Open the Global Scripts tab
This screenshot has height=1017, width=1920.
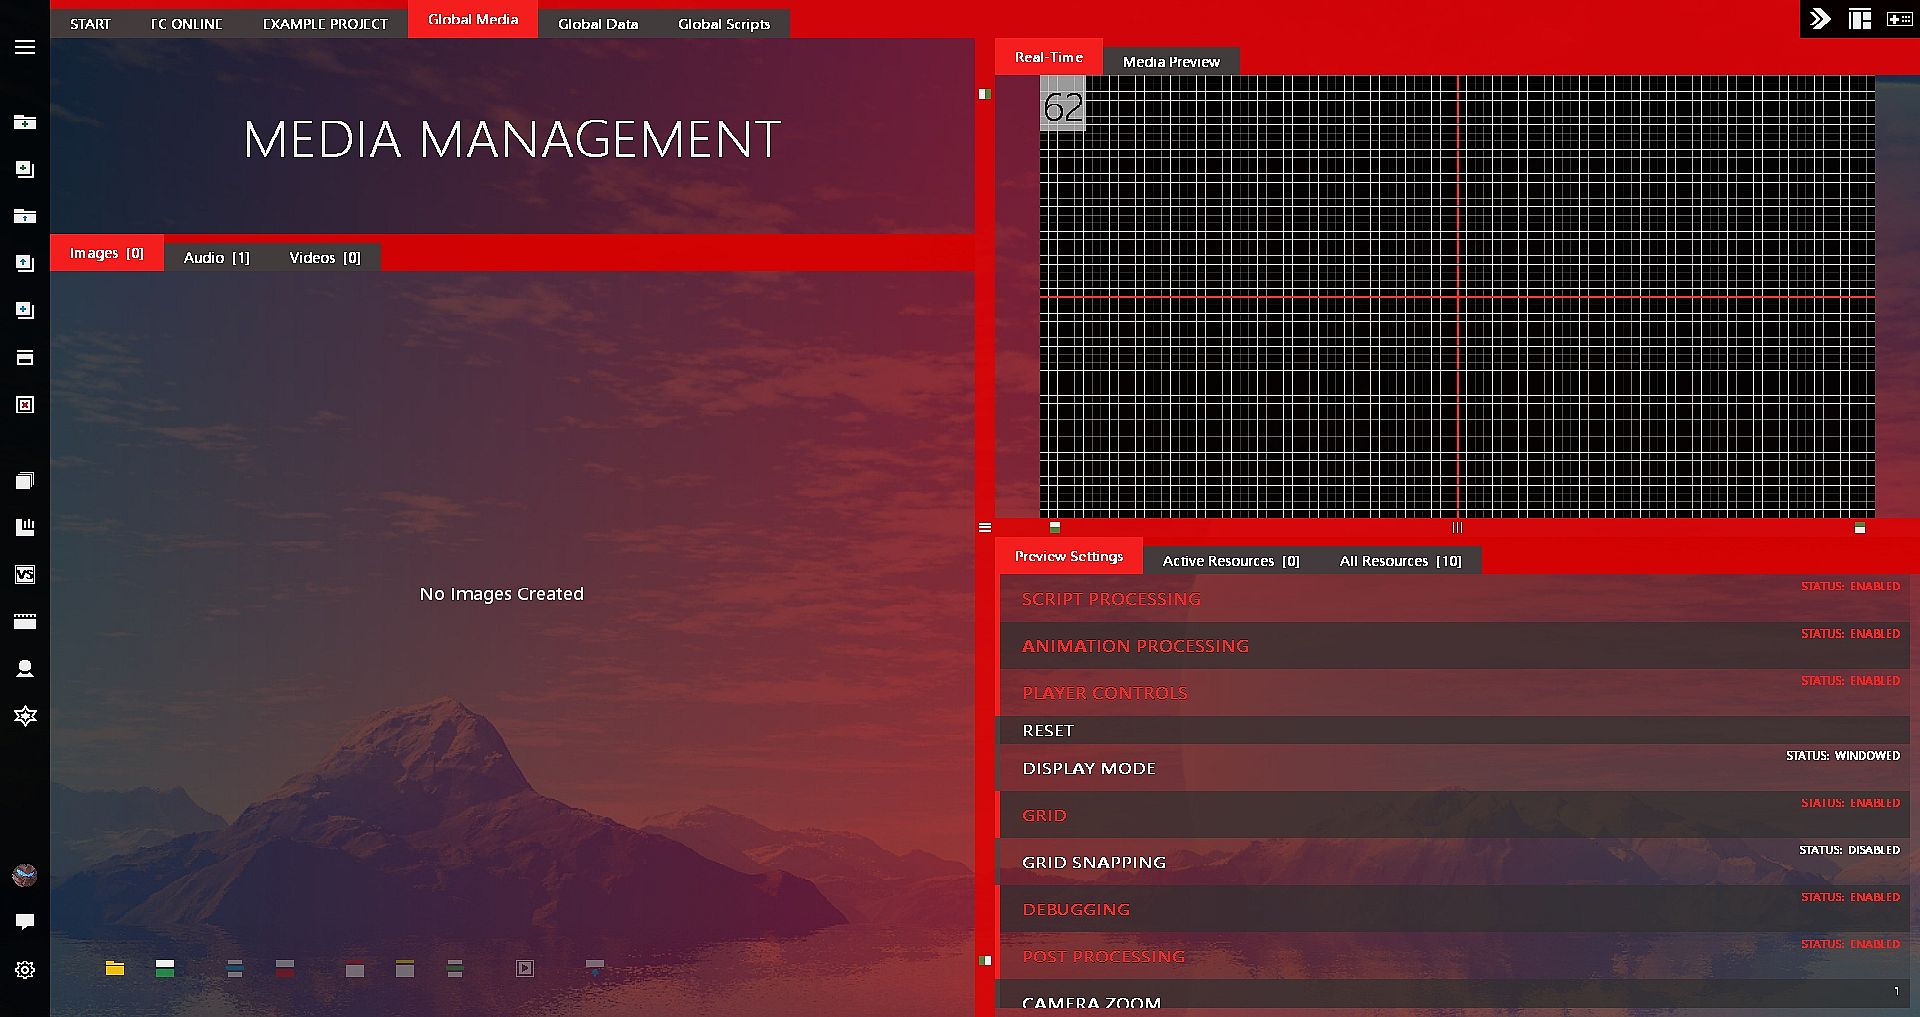[723, 24]
